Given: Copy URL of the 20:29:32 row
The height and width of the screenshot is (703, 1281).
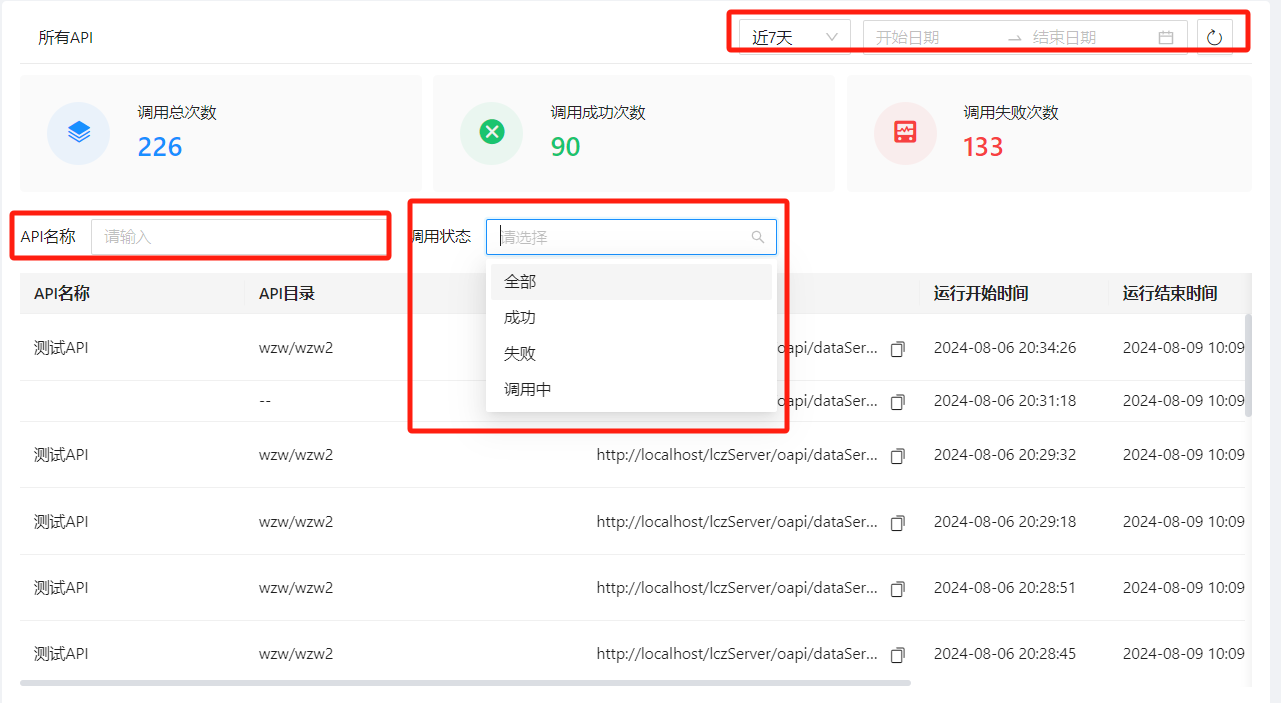Looking at the screenshot, I should [897, 456].
